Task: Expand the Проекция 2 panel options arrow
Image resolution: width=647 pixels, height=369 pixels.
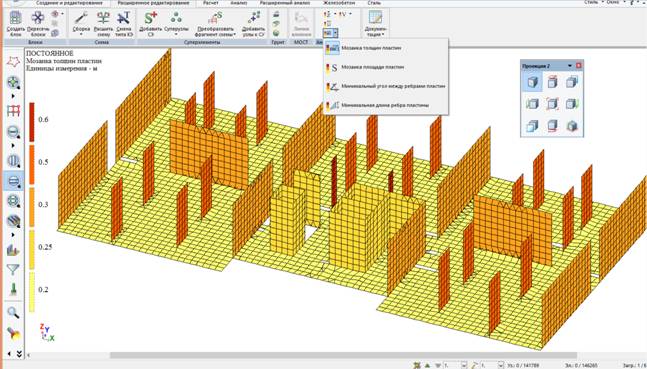Action: click(570, 66)
